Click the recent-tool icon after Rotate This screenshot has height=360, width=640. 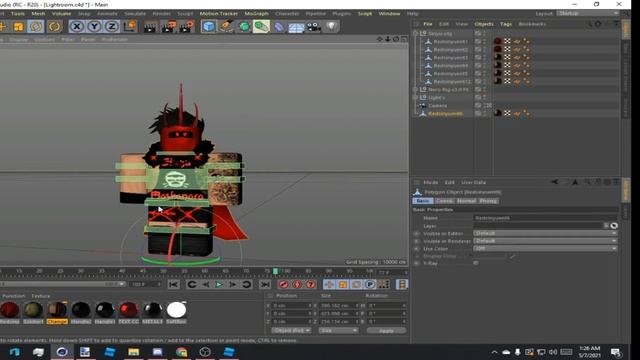pyautogui.click(x=54, y=27)
